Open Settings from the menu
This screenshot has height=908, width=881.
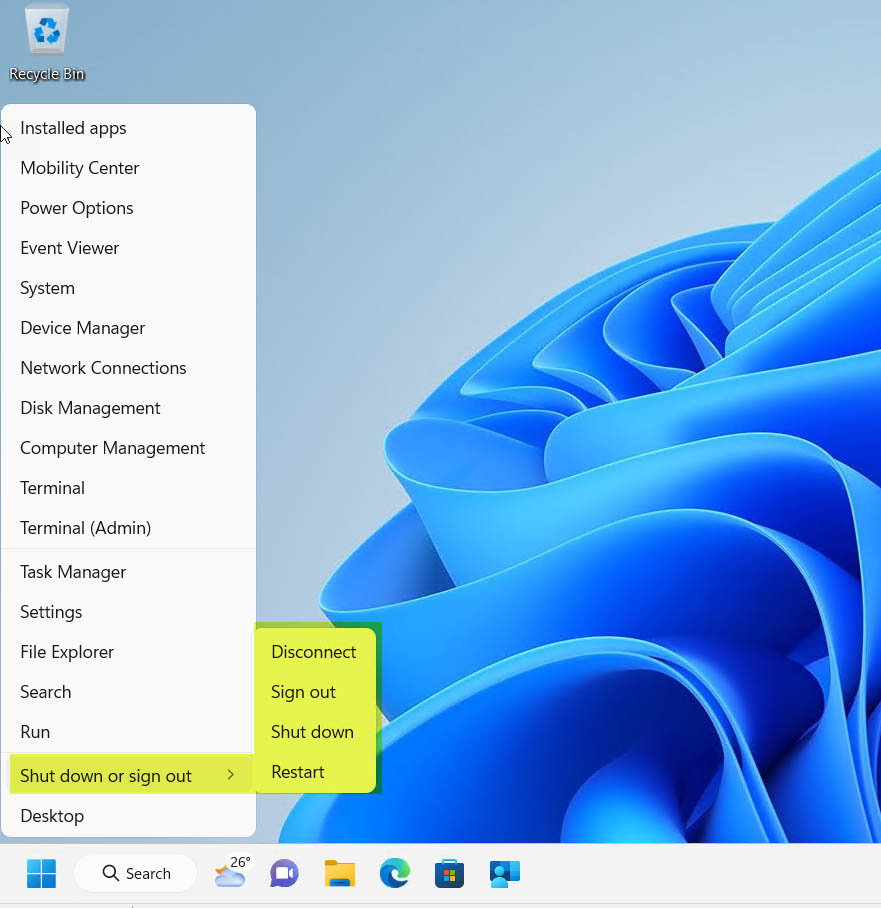point(51,611)
